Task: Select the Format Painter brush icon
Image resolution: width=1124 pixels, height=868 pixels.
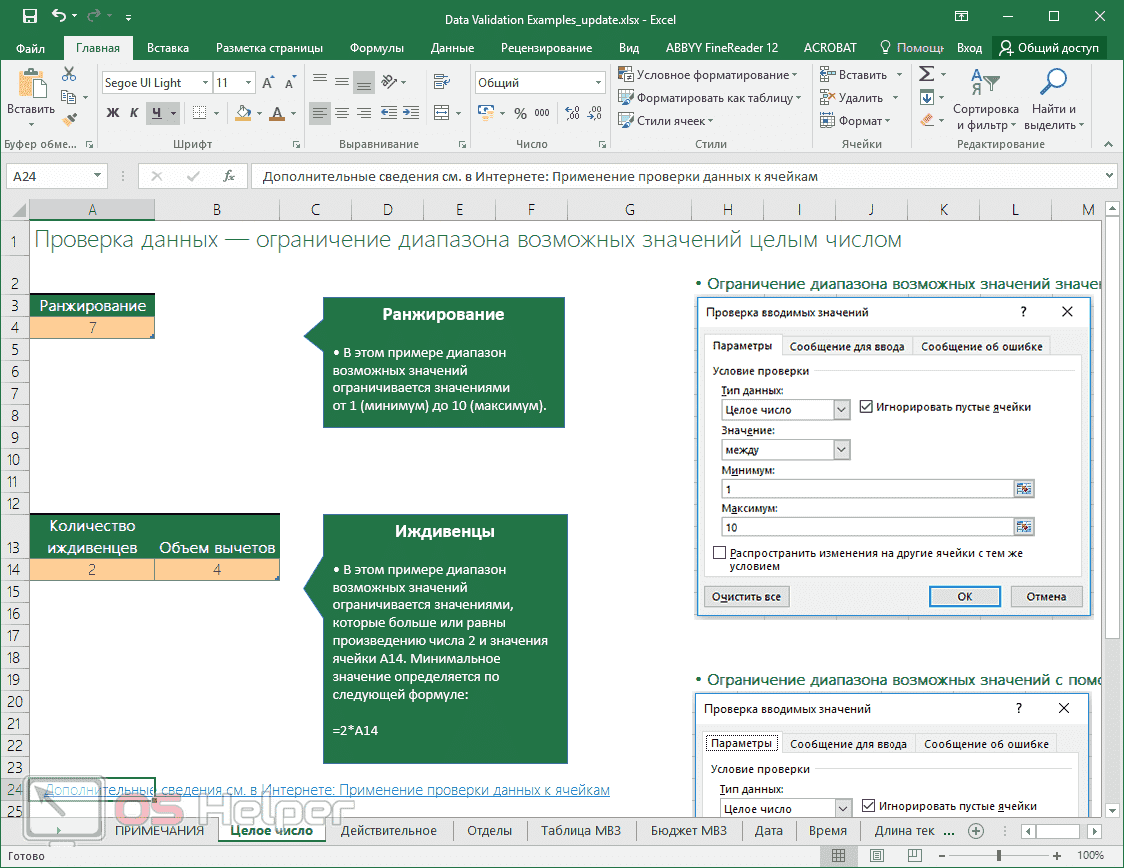Action: 69,119
